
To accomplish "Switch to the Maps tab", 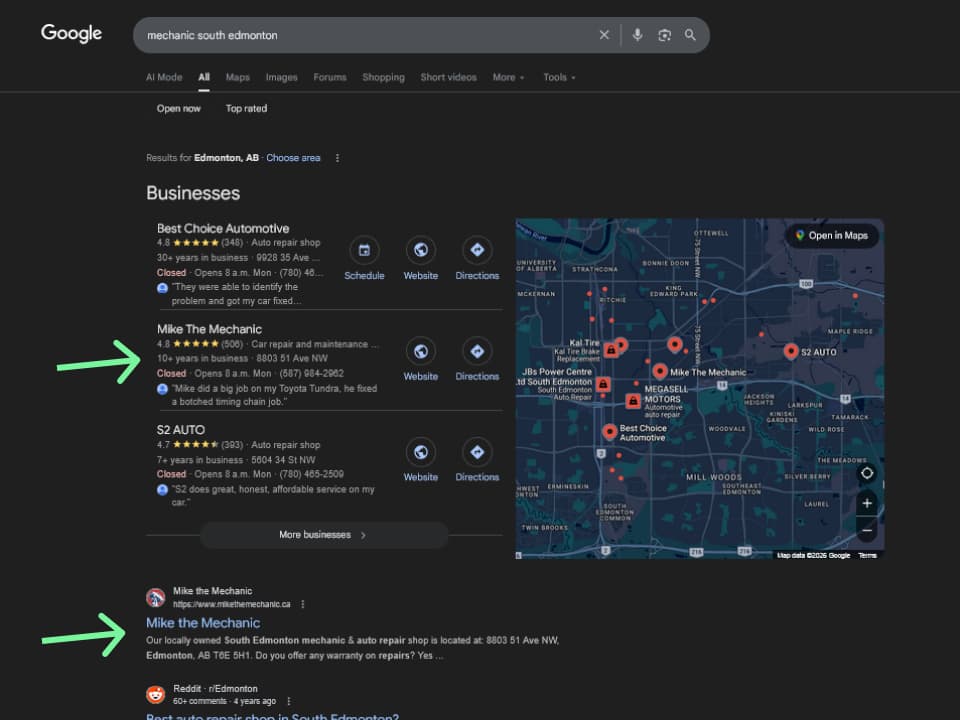I will 238,77.
